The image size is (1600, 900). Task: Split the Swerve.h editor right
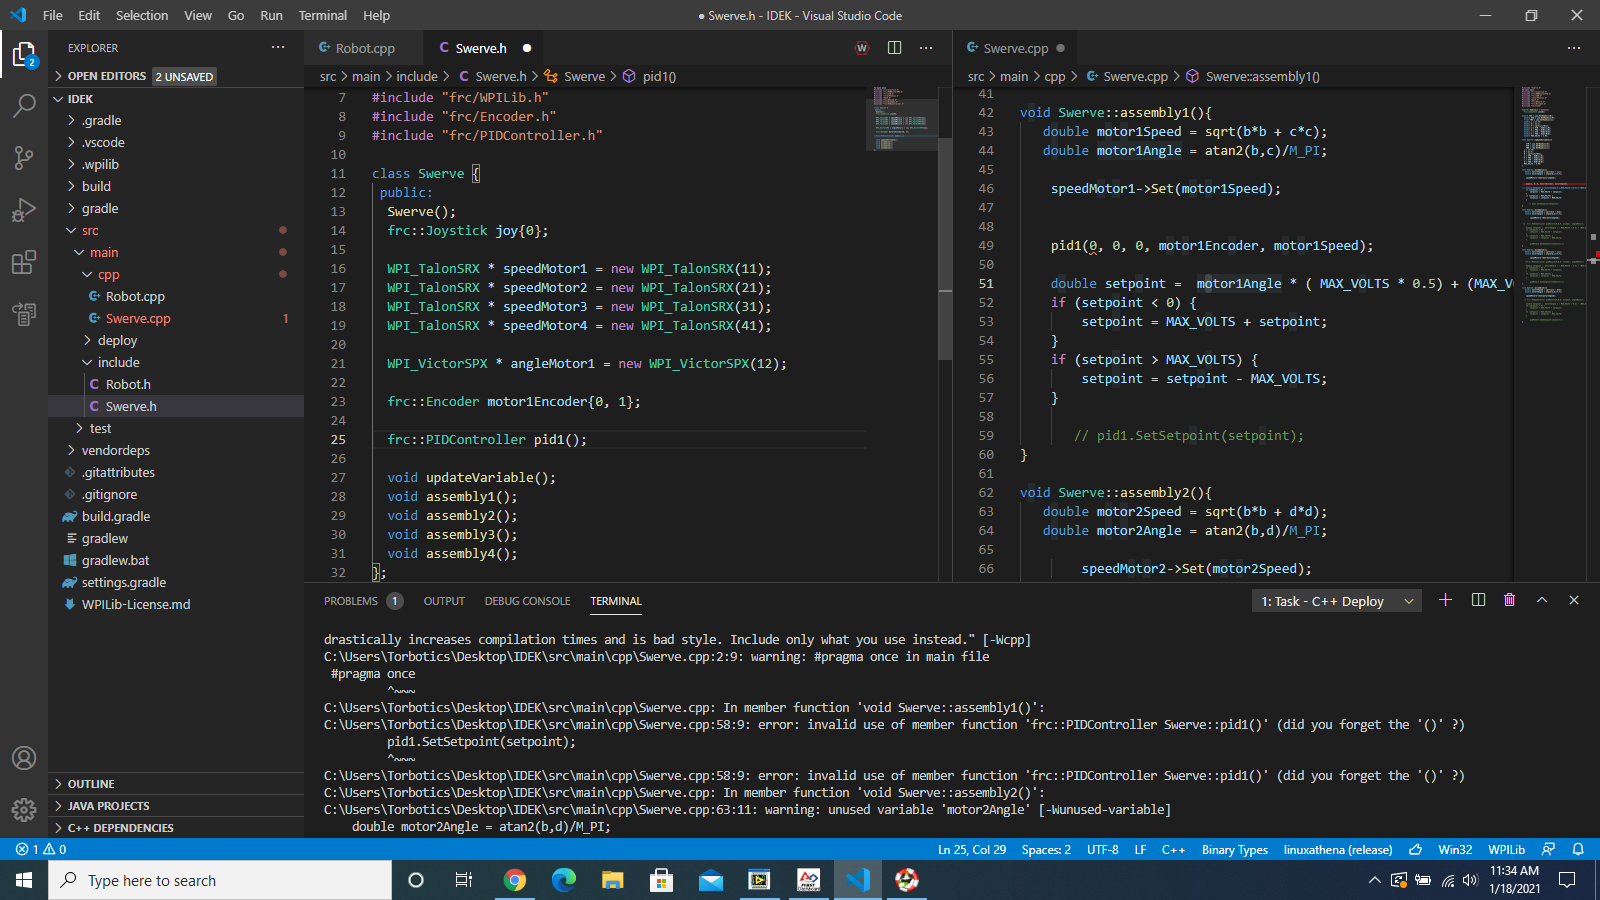click(894, 48)
